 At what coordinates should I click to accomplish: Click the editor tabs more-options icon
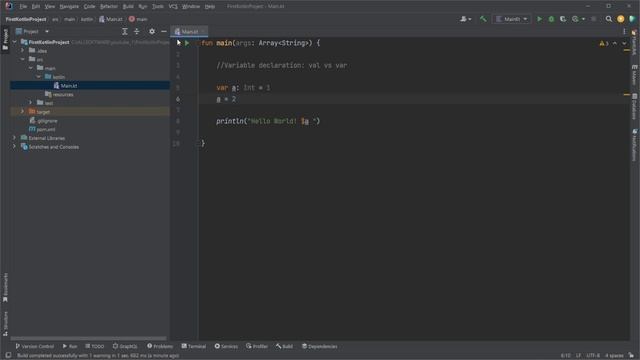624,31
